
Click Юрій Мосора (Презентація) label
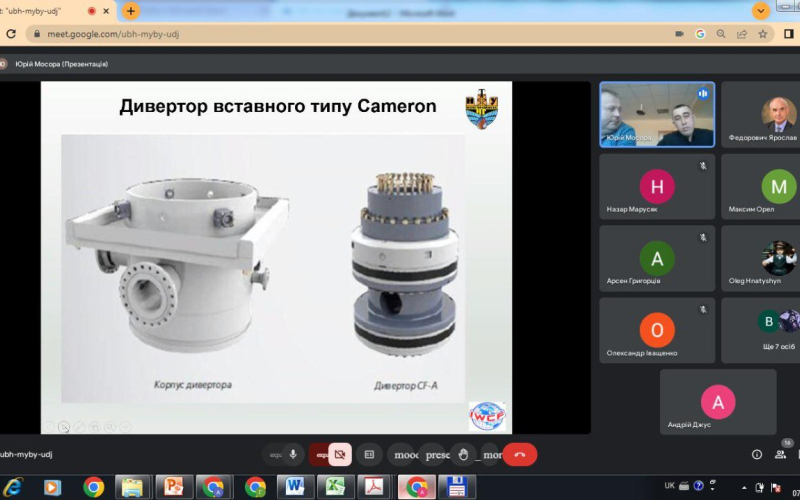tap(62, 64)
